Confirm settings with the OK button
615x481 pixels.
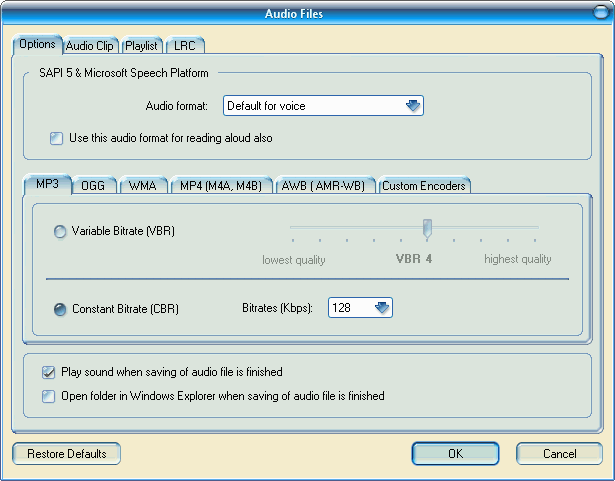[455, 454]
